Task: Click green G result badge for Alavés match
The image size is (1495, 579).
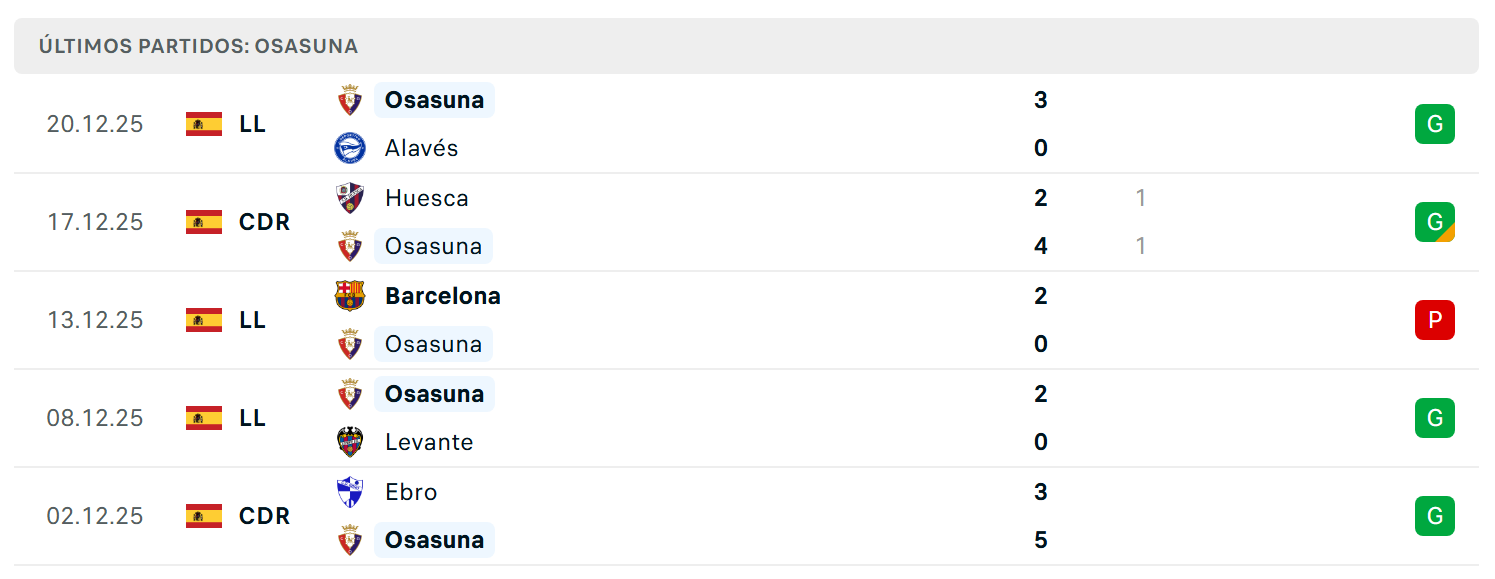Action: [x=1434, y=124]
